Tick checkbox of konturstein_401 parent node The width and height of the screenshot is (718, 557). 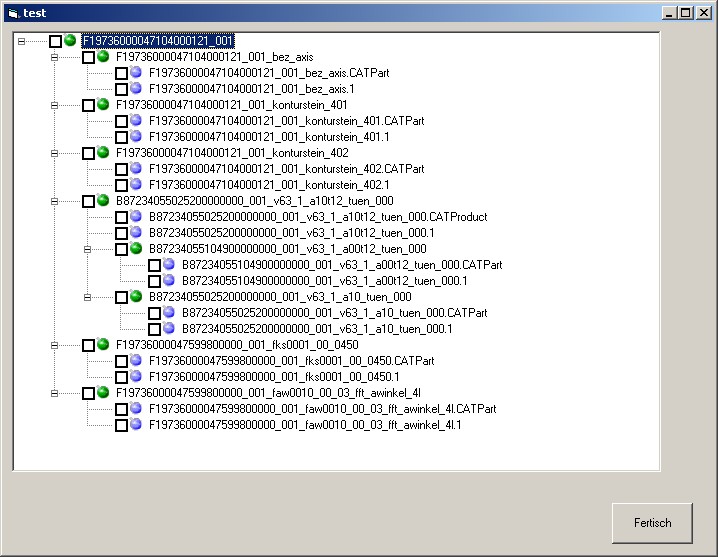pyautogui.click(x=88, y=105)
